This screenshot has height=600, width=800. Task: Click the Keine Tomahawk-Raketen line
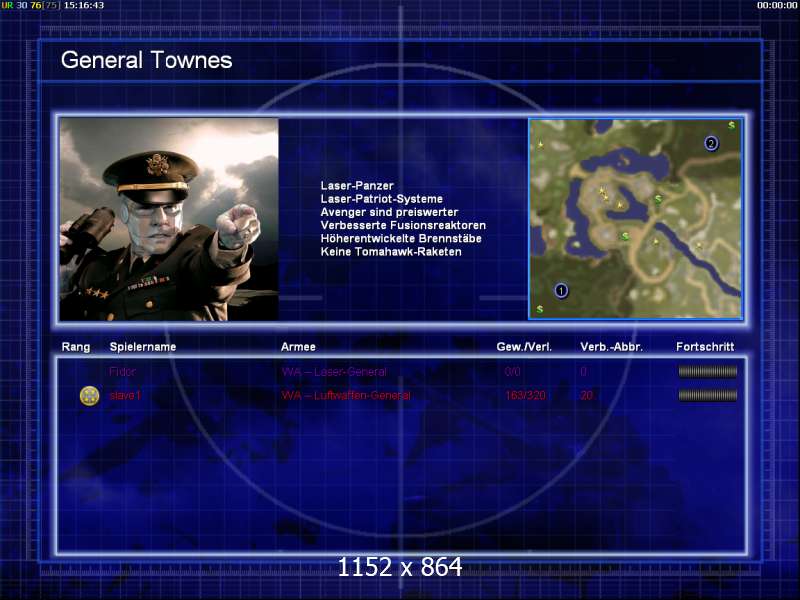391,252
